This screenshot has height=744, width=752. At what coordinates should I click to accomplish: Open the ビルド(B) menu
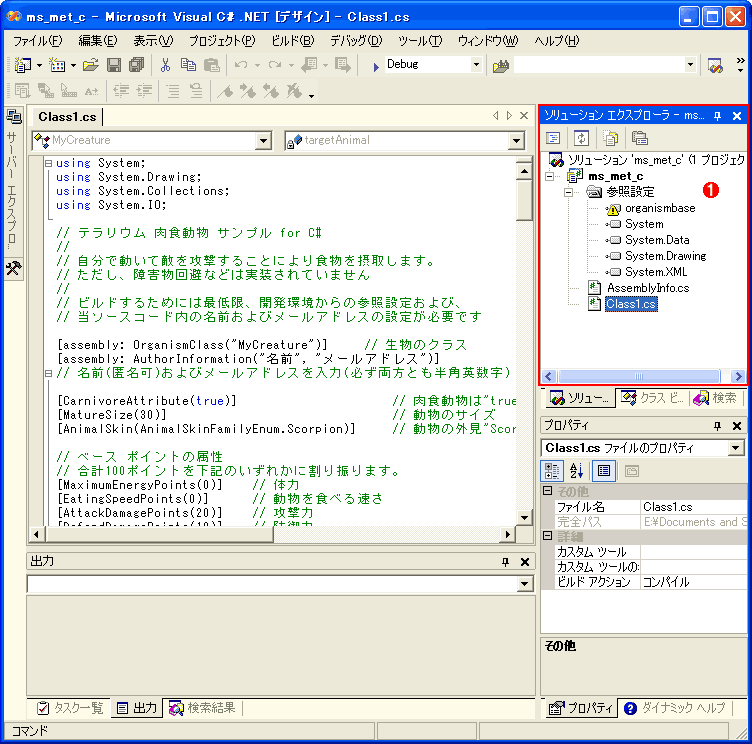(293, 41)
